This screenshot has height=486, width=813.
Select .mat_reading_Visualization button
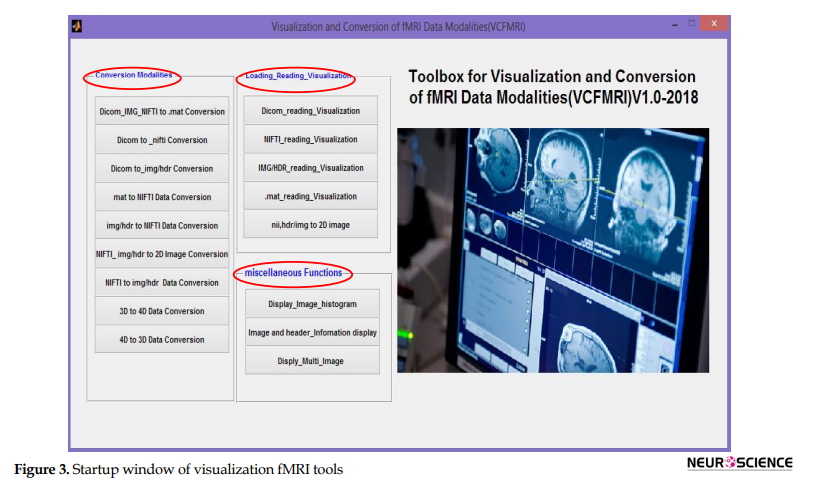(311, 196)
